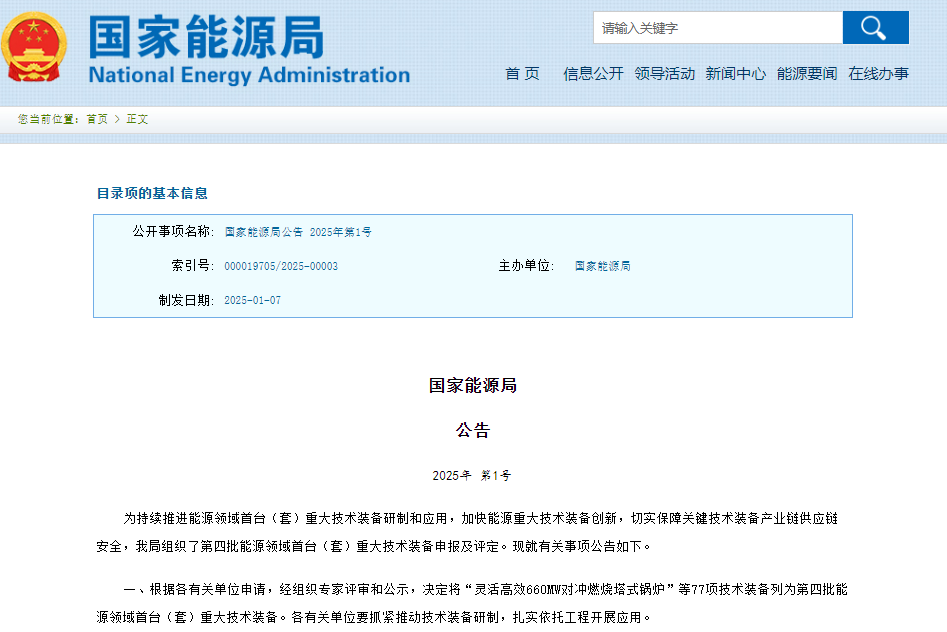
Task: Click 首页 in the breadcrumb trail
Action: click(x=94, y=118)
